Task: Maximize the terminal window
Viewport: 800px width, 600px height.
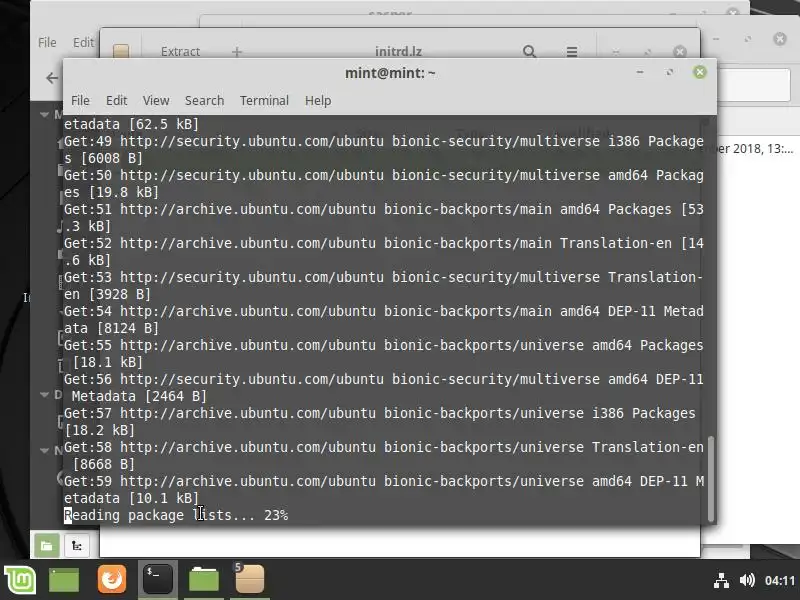Action: point(669,72)
